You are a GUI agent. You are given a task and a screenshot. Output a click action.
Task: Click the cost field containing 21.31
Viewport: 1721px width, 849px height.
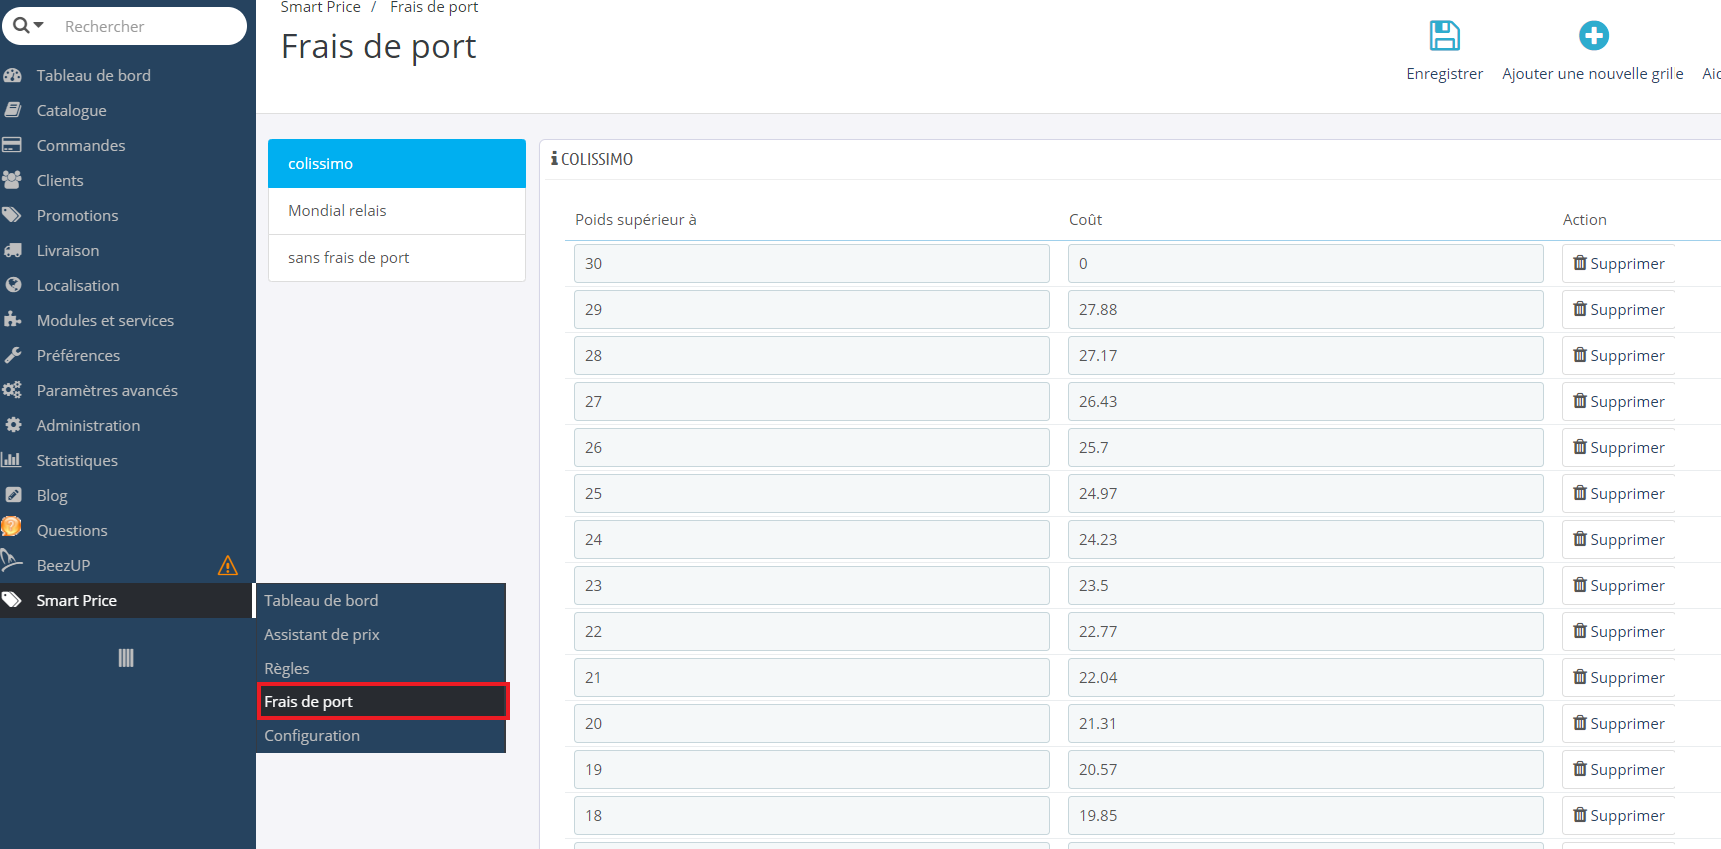pos(1306,723)
